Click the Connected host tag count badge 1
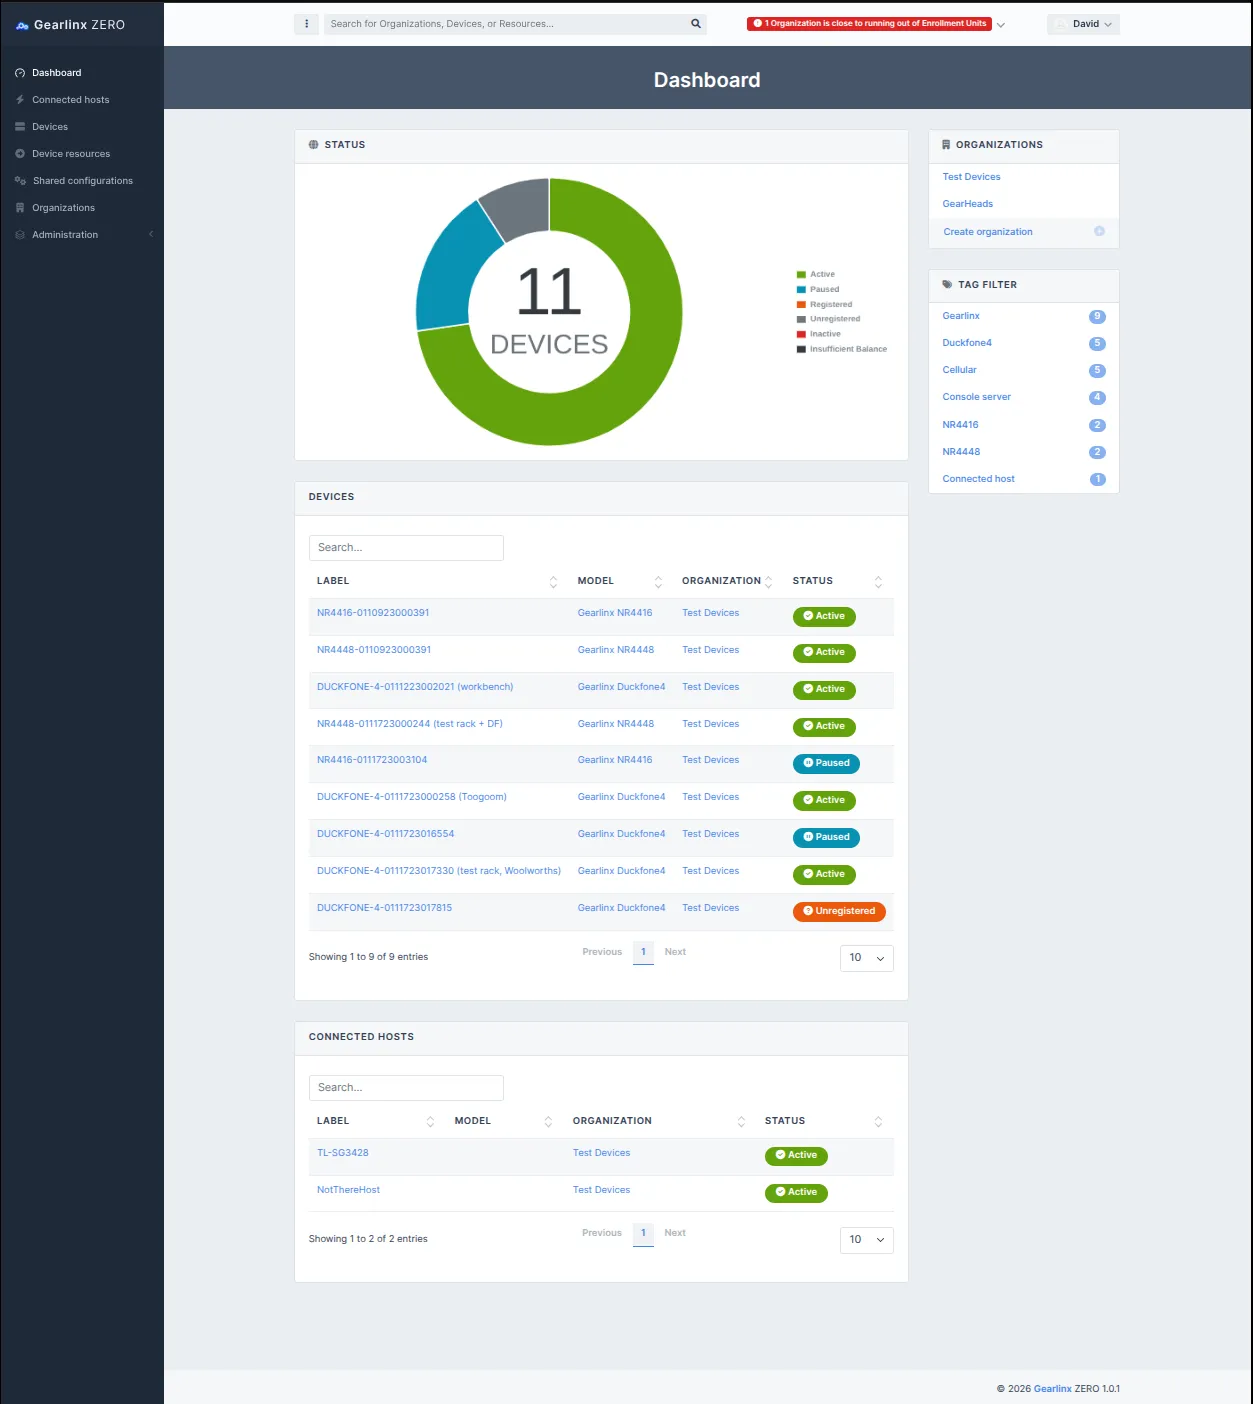The width and height of the screenshot is (1253, 1404). tap(1097, 480)
